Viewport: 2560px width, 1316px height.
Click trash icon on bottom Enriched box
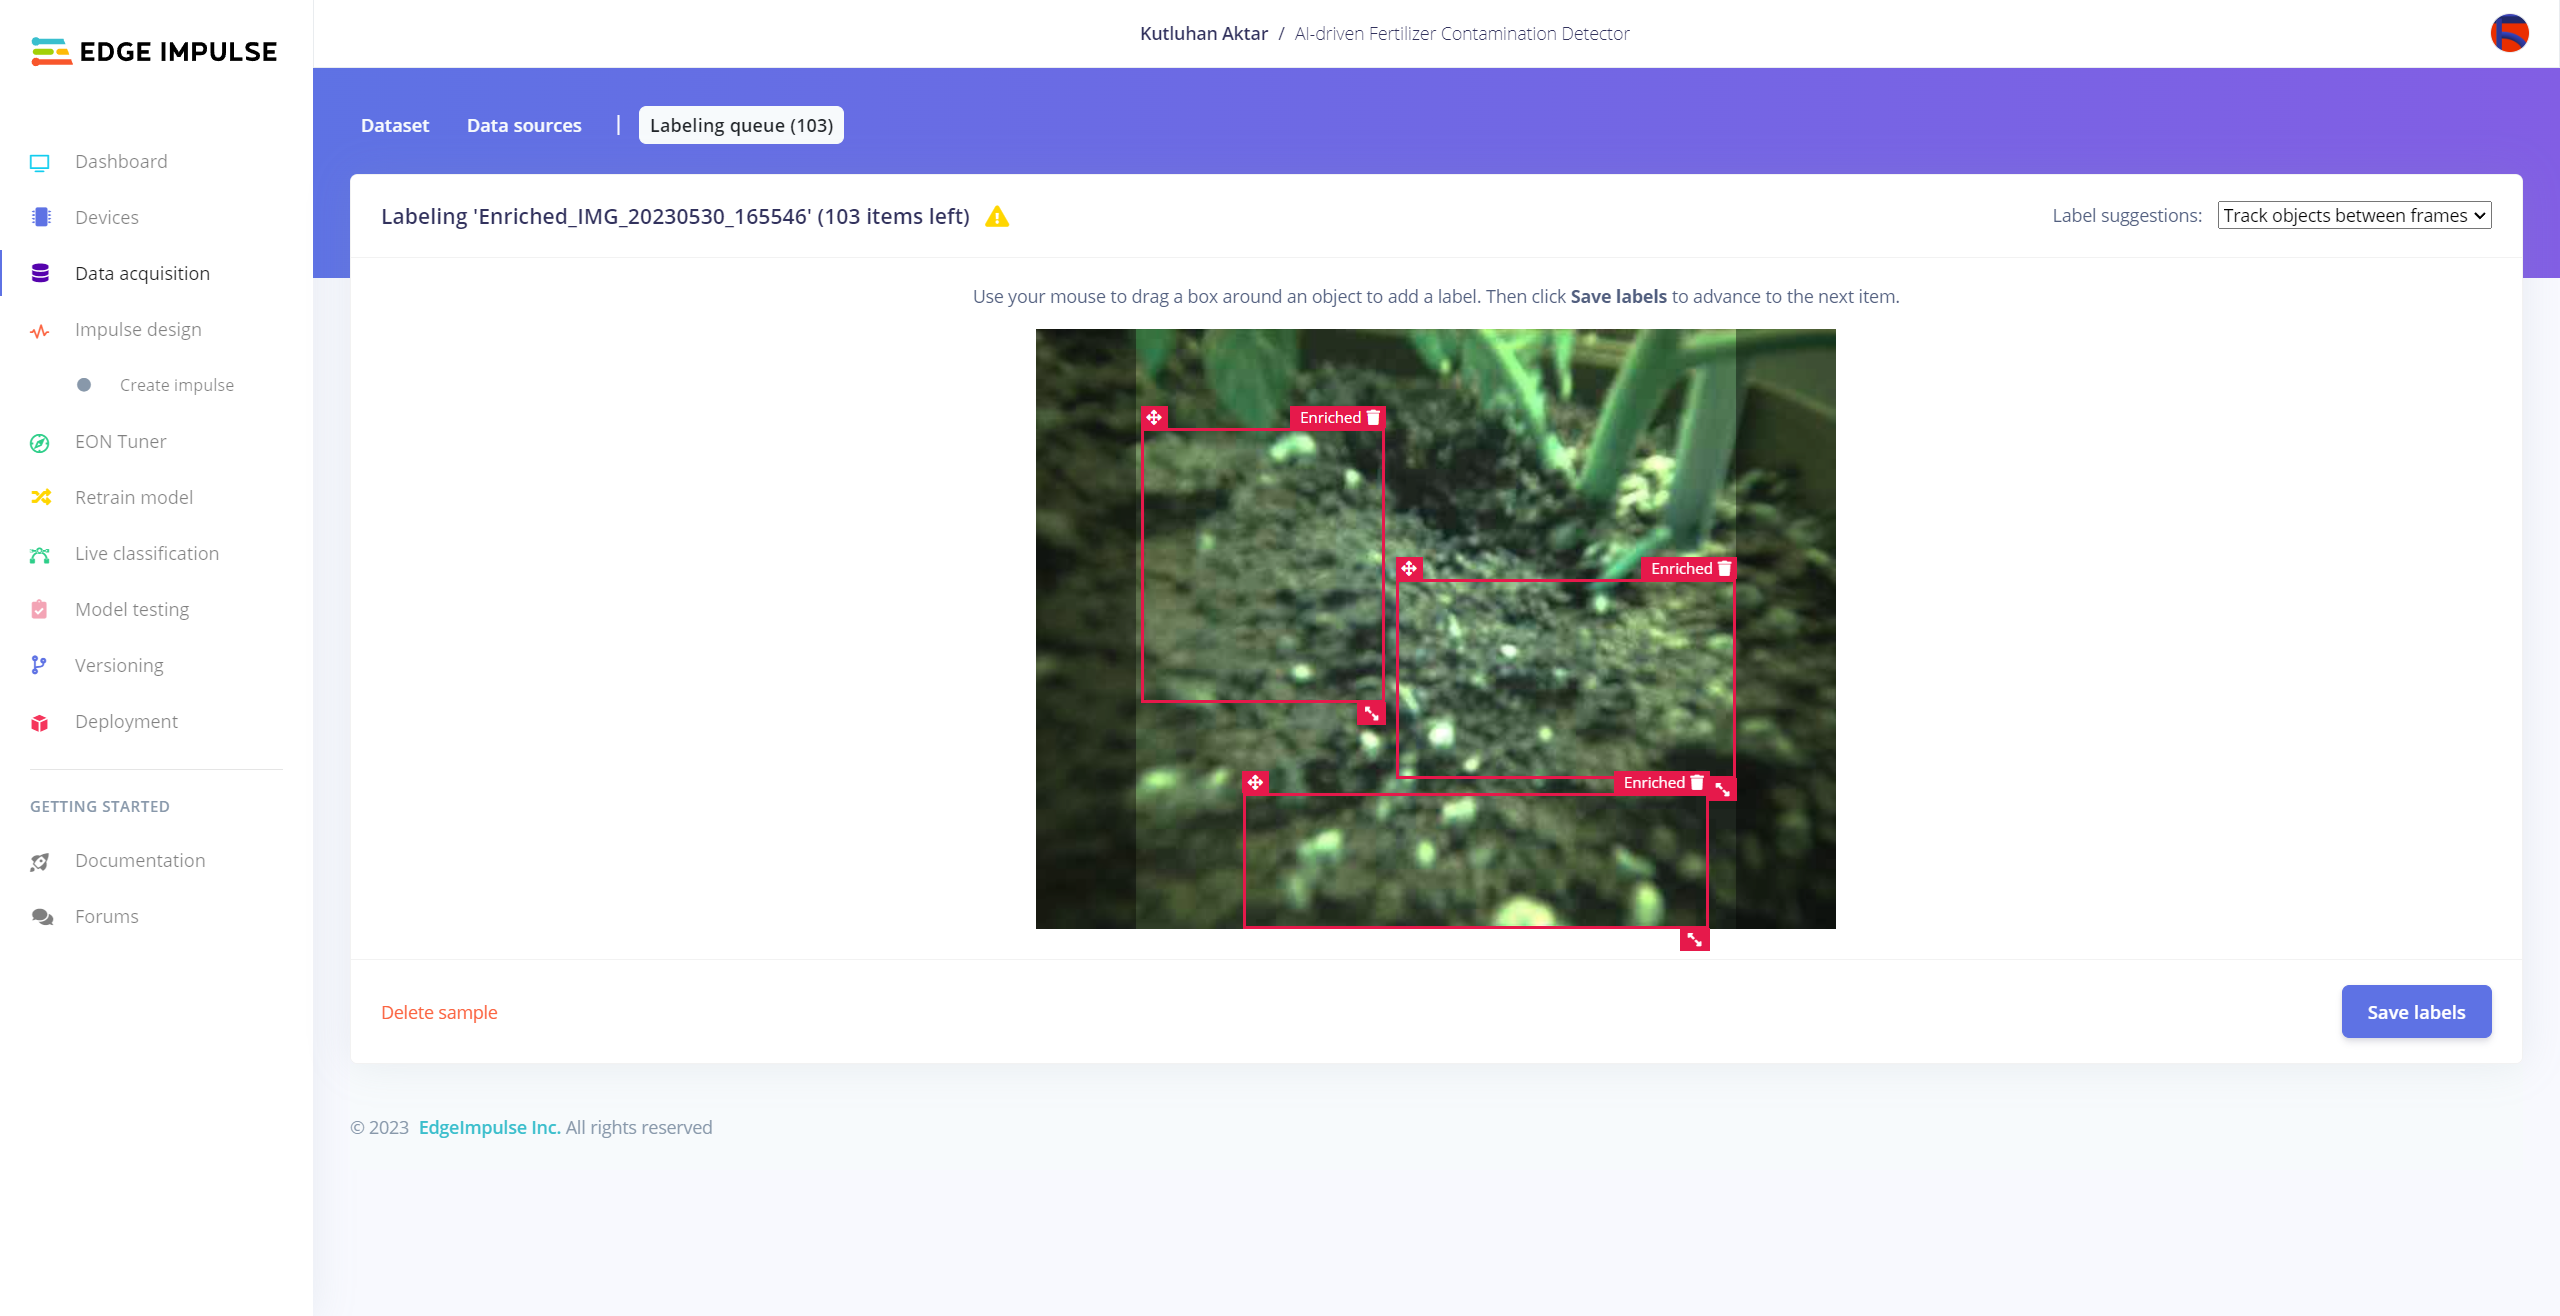tap(1697, 783)
